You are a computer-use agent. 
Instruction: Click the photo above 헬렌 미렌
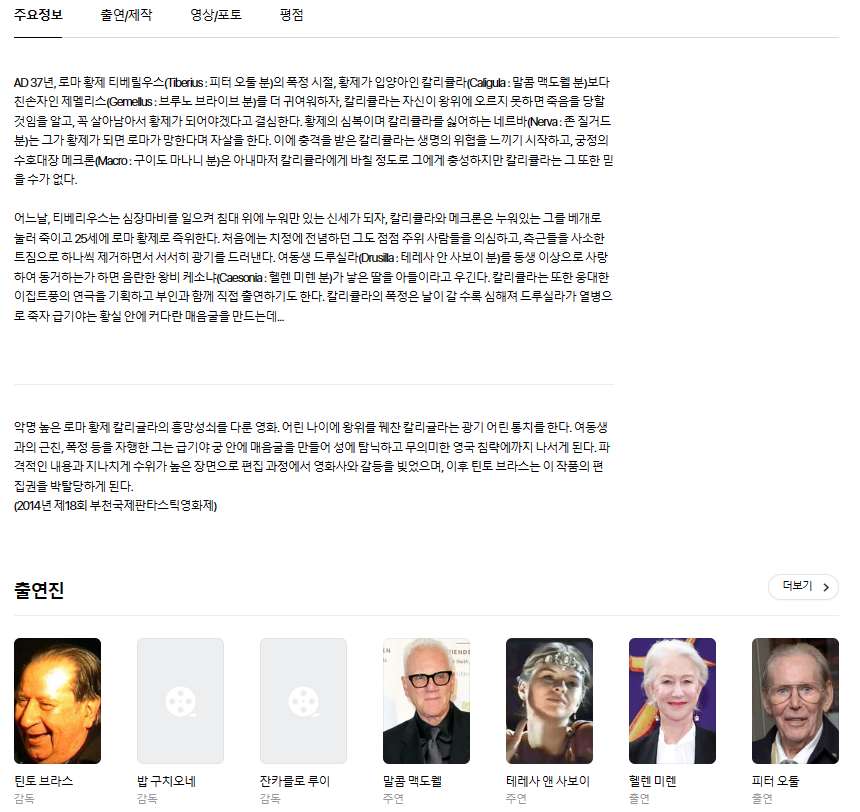672,701
